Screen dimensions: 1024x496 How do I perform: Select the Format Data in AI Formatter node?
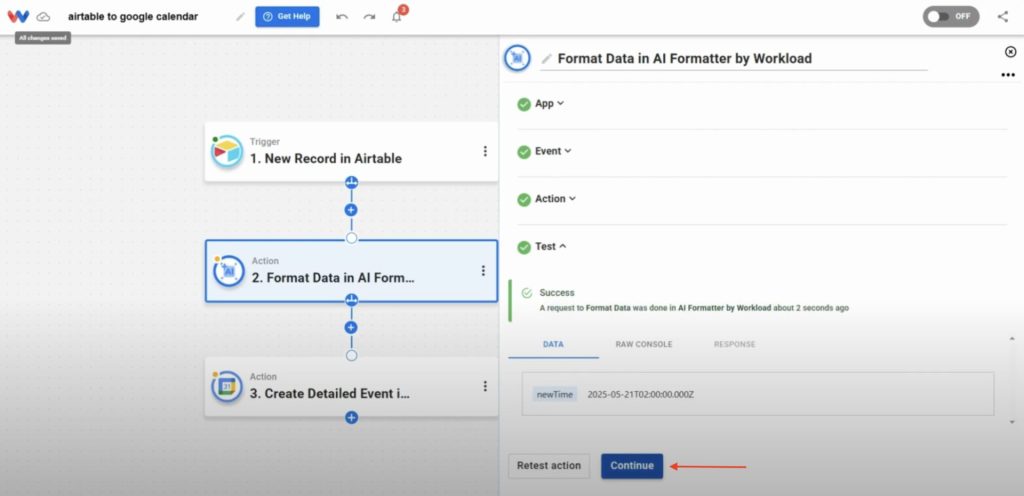(x=351, y=271)
